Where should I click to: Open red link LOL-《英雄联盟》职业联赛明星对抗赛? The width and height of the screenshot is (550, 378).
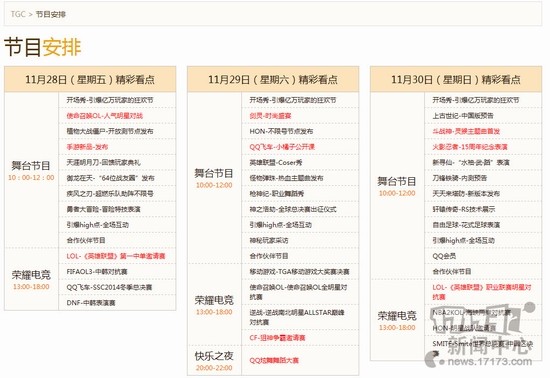pyautogui.click(x=482, y=292)
